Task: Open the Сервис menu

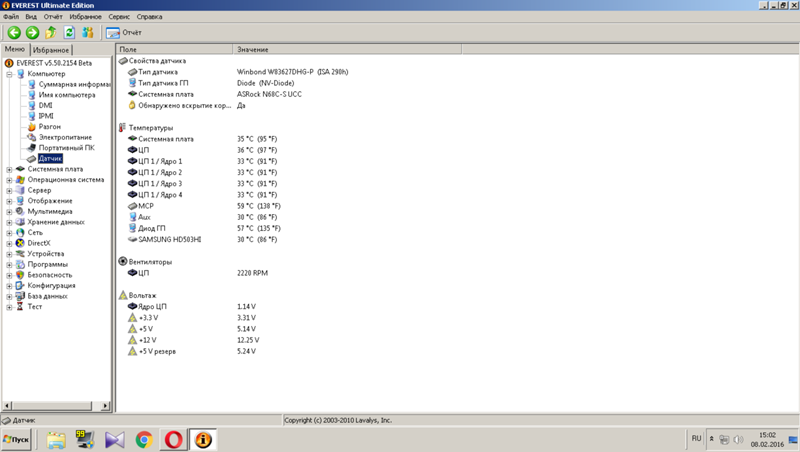Action: coord(119,17)
